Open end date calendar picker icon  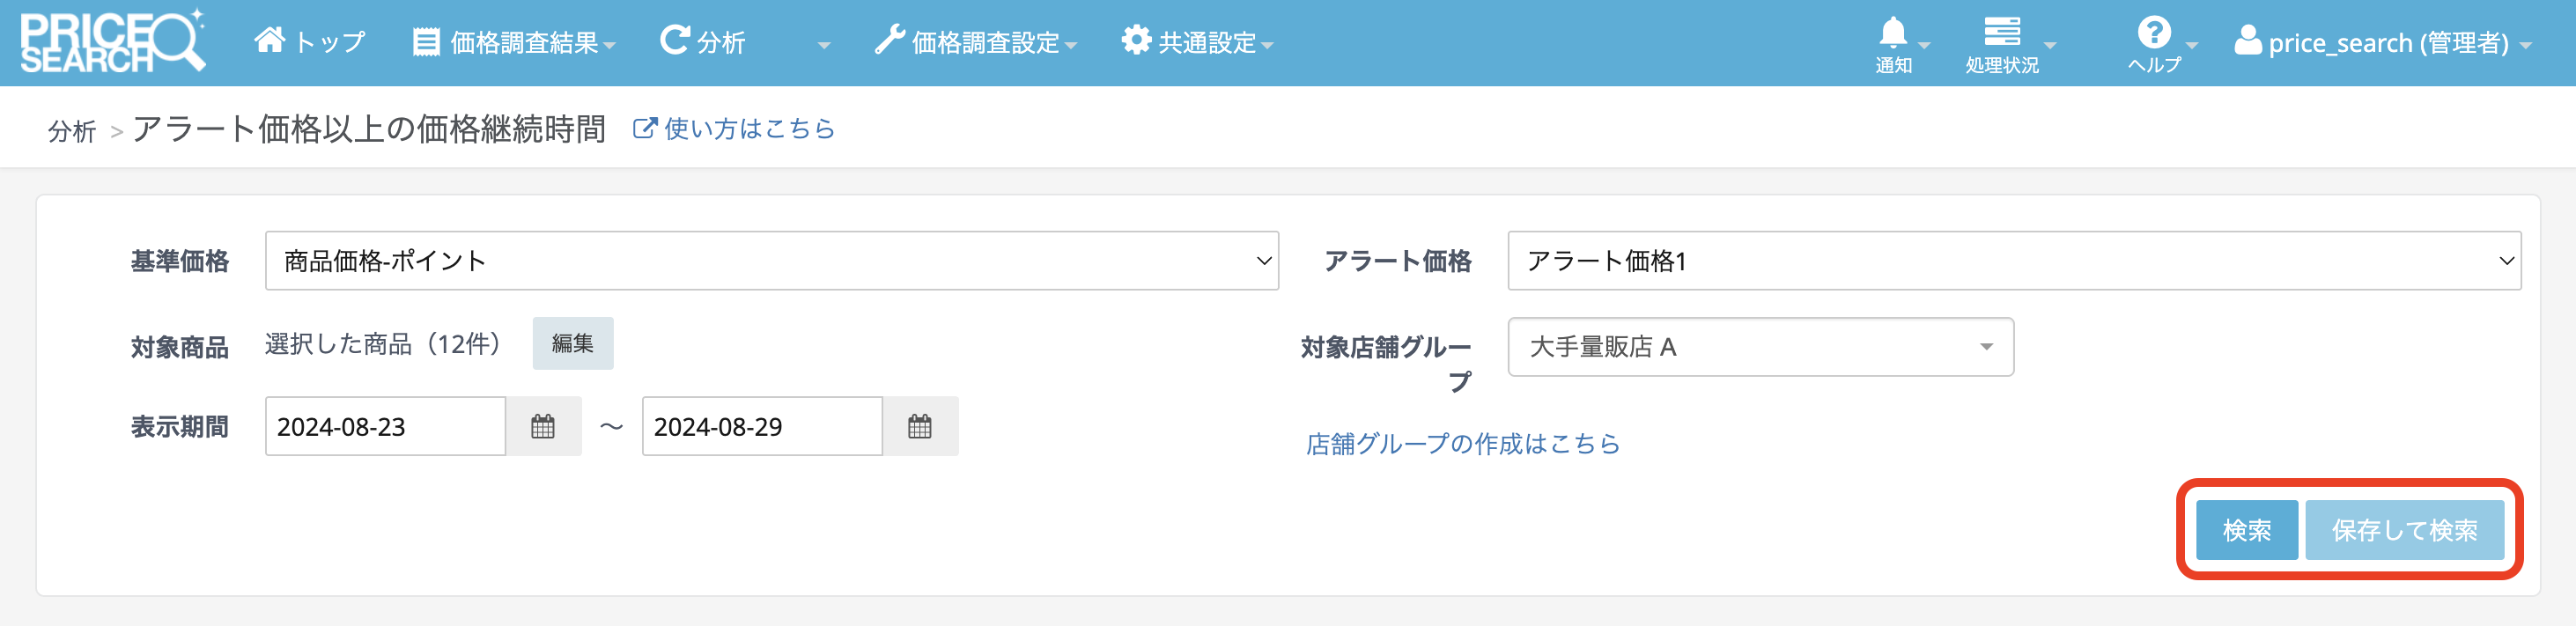pos(920,427)
